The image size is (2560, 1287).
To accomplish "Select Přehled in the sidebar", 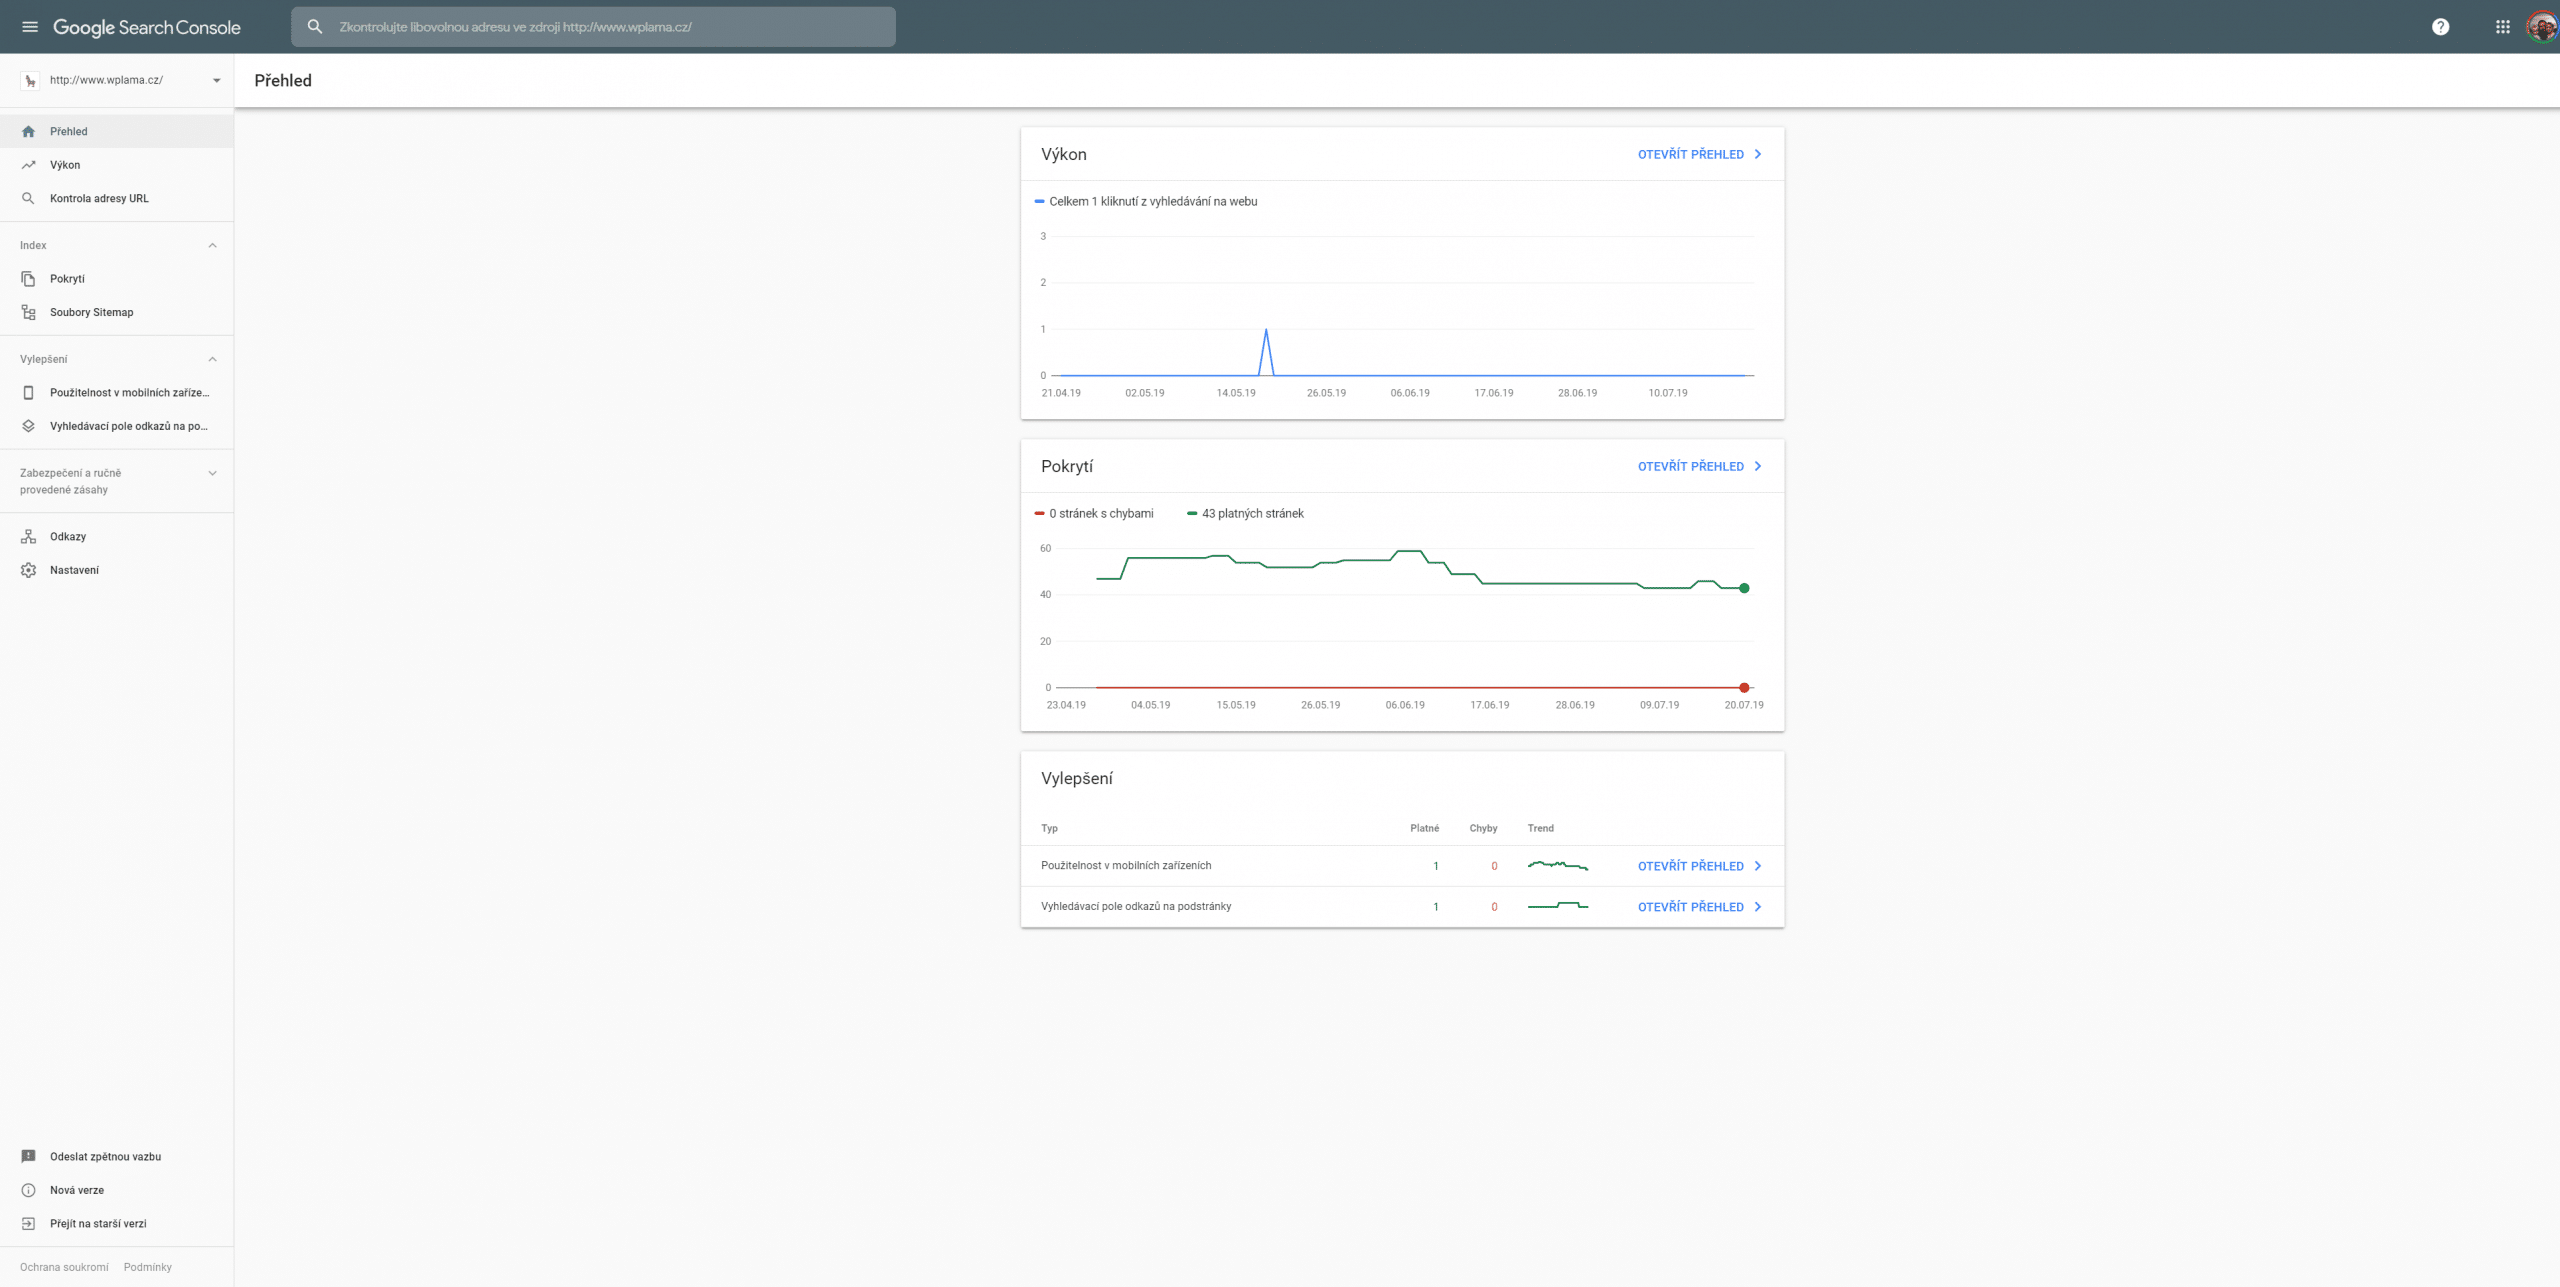I will [x=116, y=131].
